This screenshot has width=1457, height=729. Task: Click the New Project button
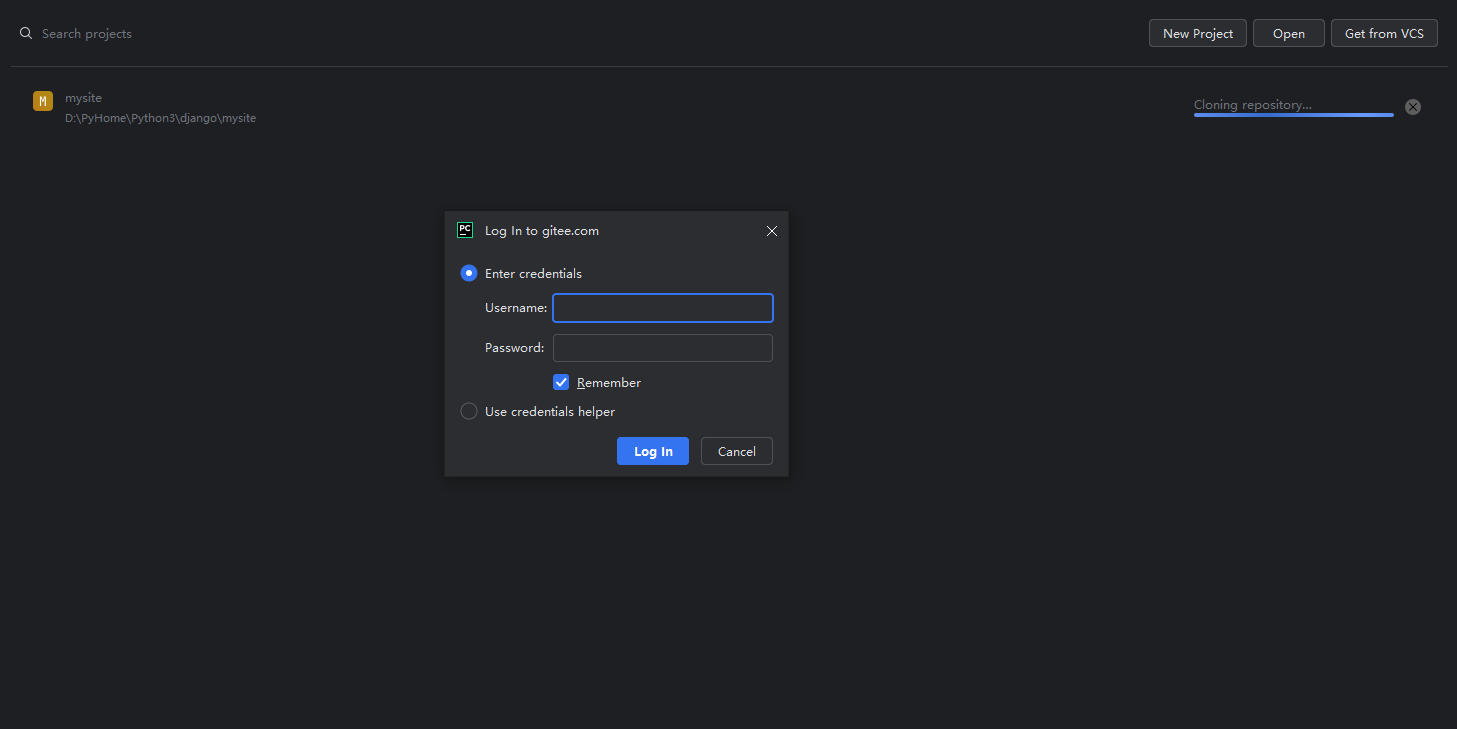click(x=1198, y=33)
